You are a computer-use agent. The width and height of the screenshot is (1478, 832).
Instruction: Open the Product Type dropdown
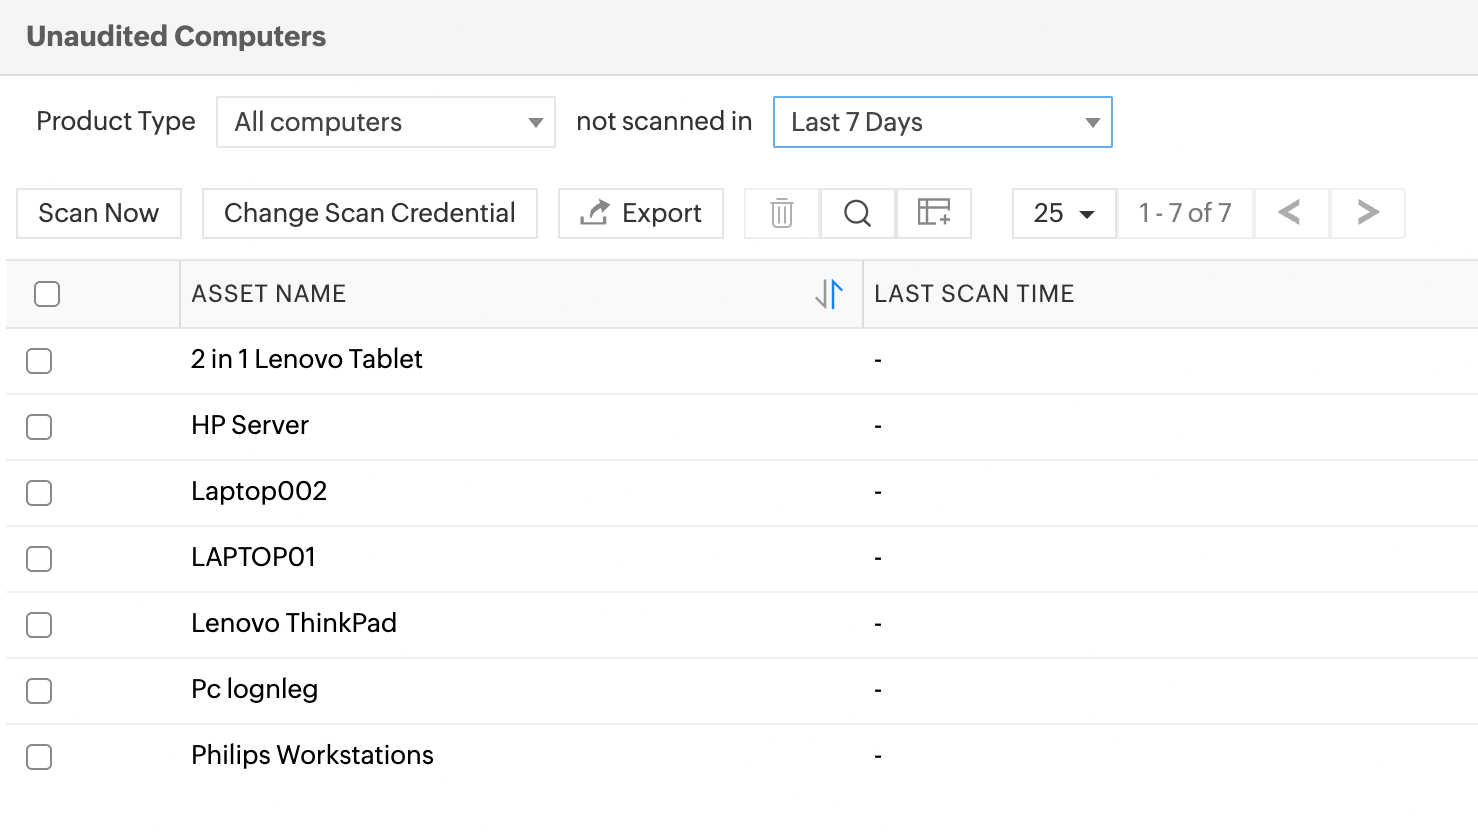(x=386, y=122)
